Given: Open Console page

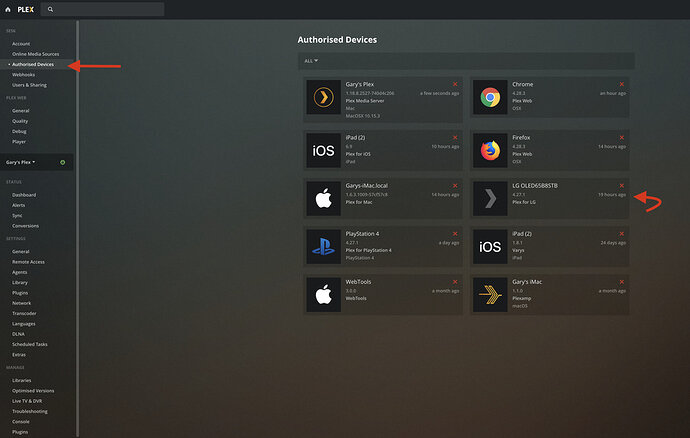Looking at the screenshot, I should click(21, 422).
